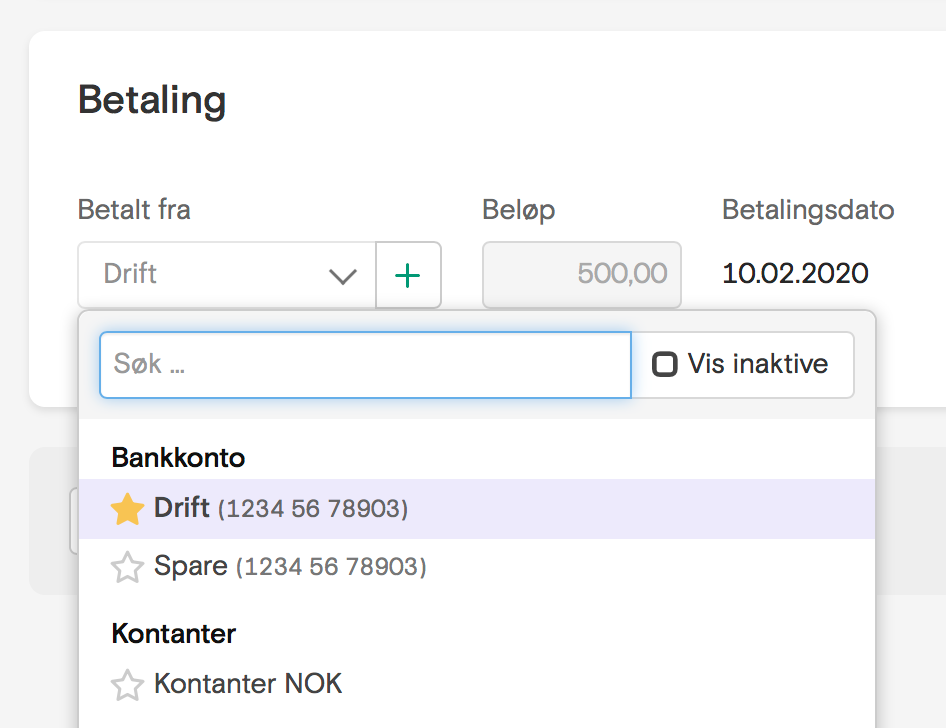The width and height of the screenshot is (946, 728).
Task: Click the Bankkonto group header
Action: coord(178,458)
